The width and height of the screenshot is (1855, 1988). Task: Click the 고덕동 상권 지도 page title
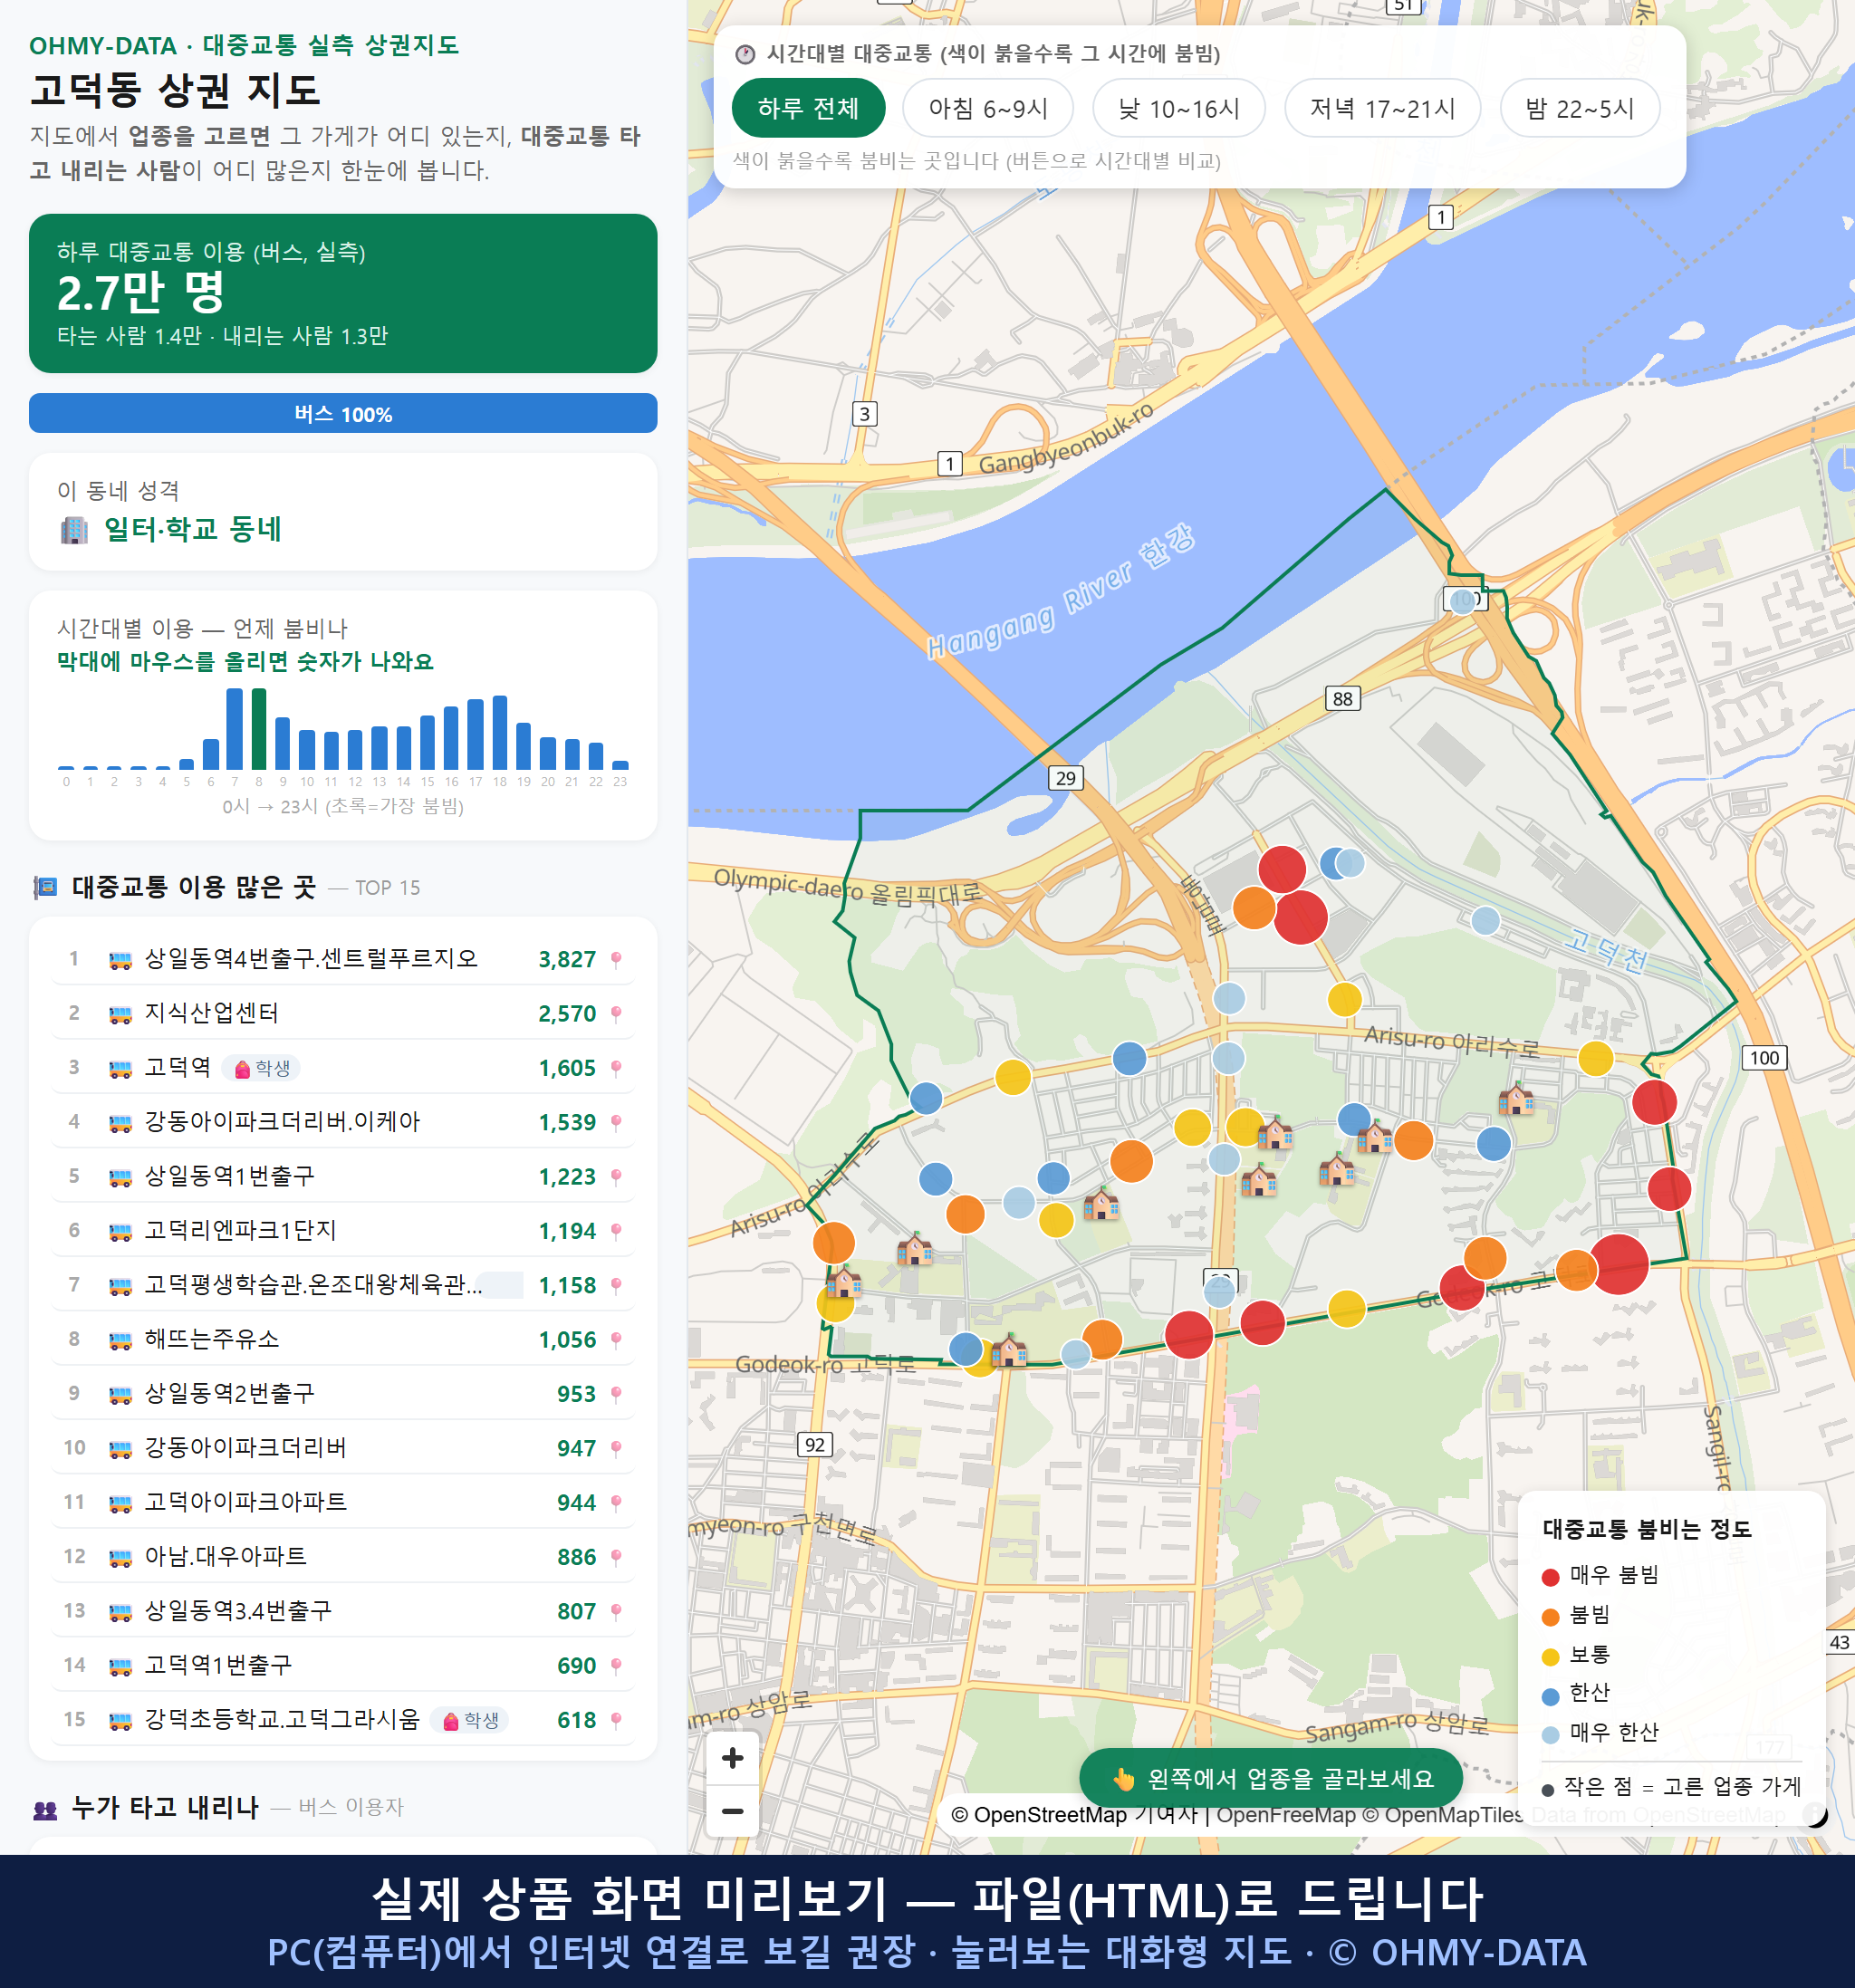click(x=176, y=90)
